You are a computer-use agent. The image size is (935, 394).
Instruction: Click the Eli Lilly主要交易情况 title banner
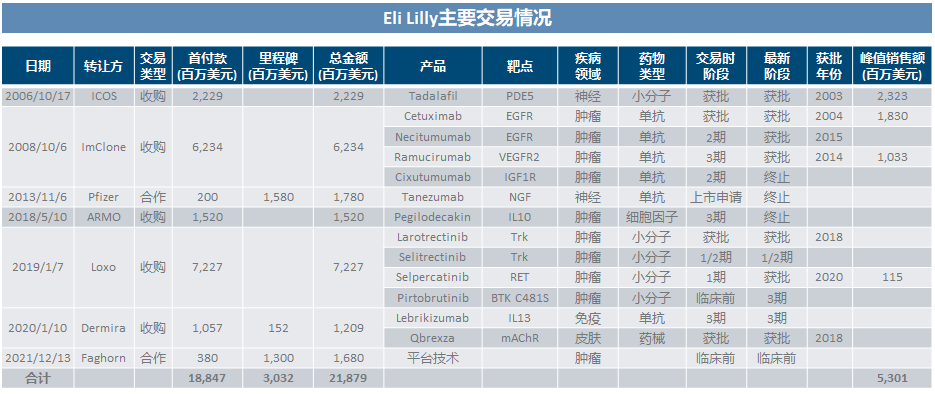click(467, 18)
